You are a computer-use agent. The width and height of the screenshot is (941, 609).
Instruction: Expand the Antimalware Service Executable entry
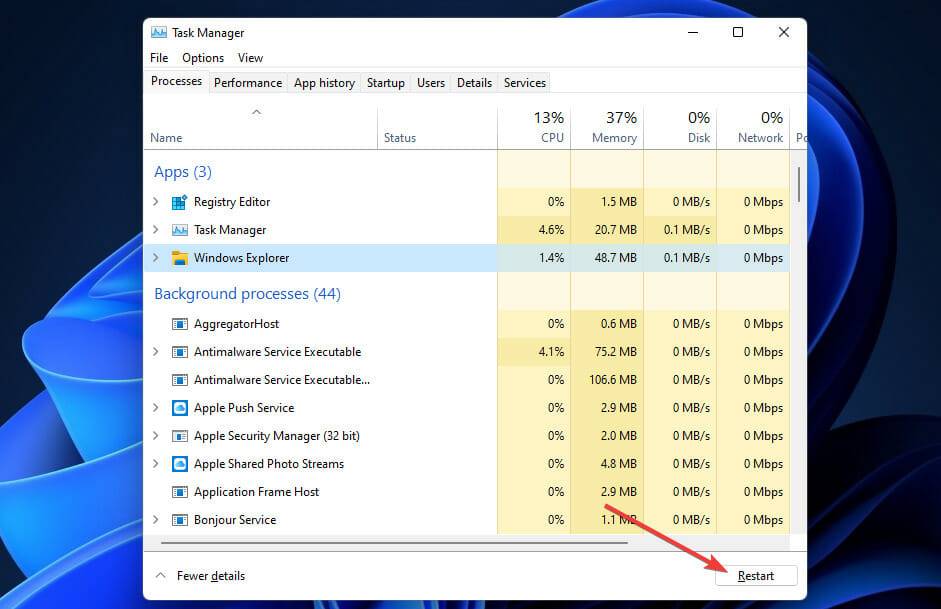[x=156, y=352]
